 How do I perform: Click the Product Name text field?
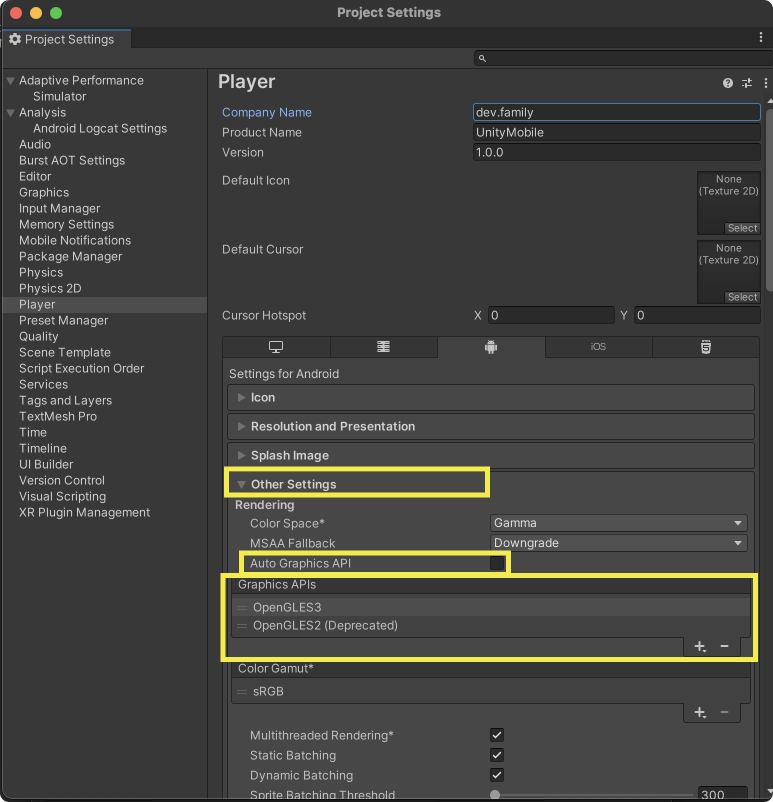pyautogui.click(x=616, y=132)
